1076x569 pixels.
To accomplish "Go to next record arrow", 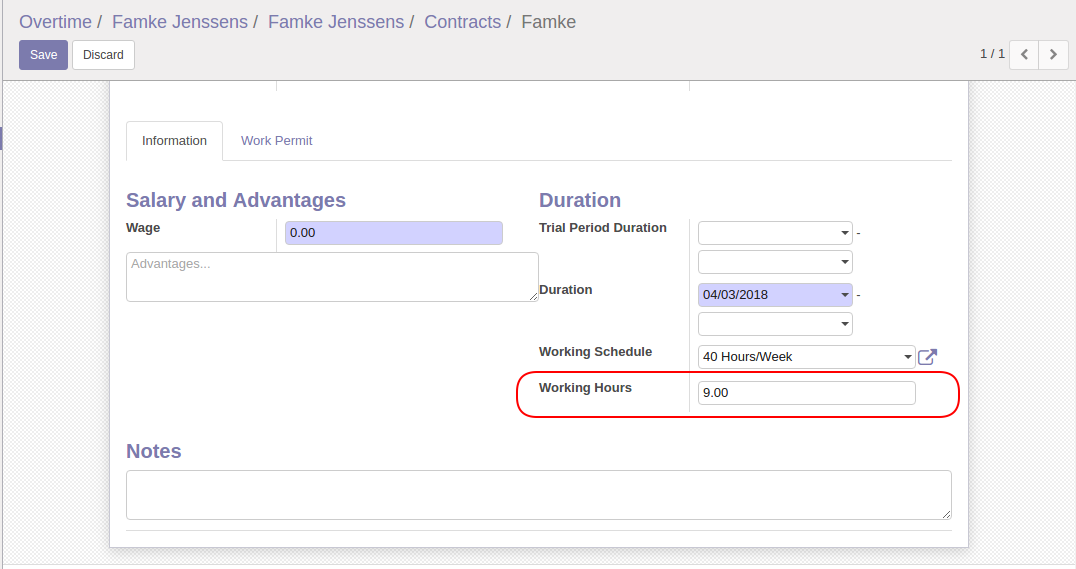I will pos(1053,54).
